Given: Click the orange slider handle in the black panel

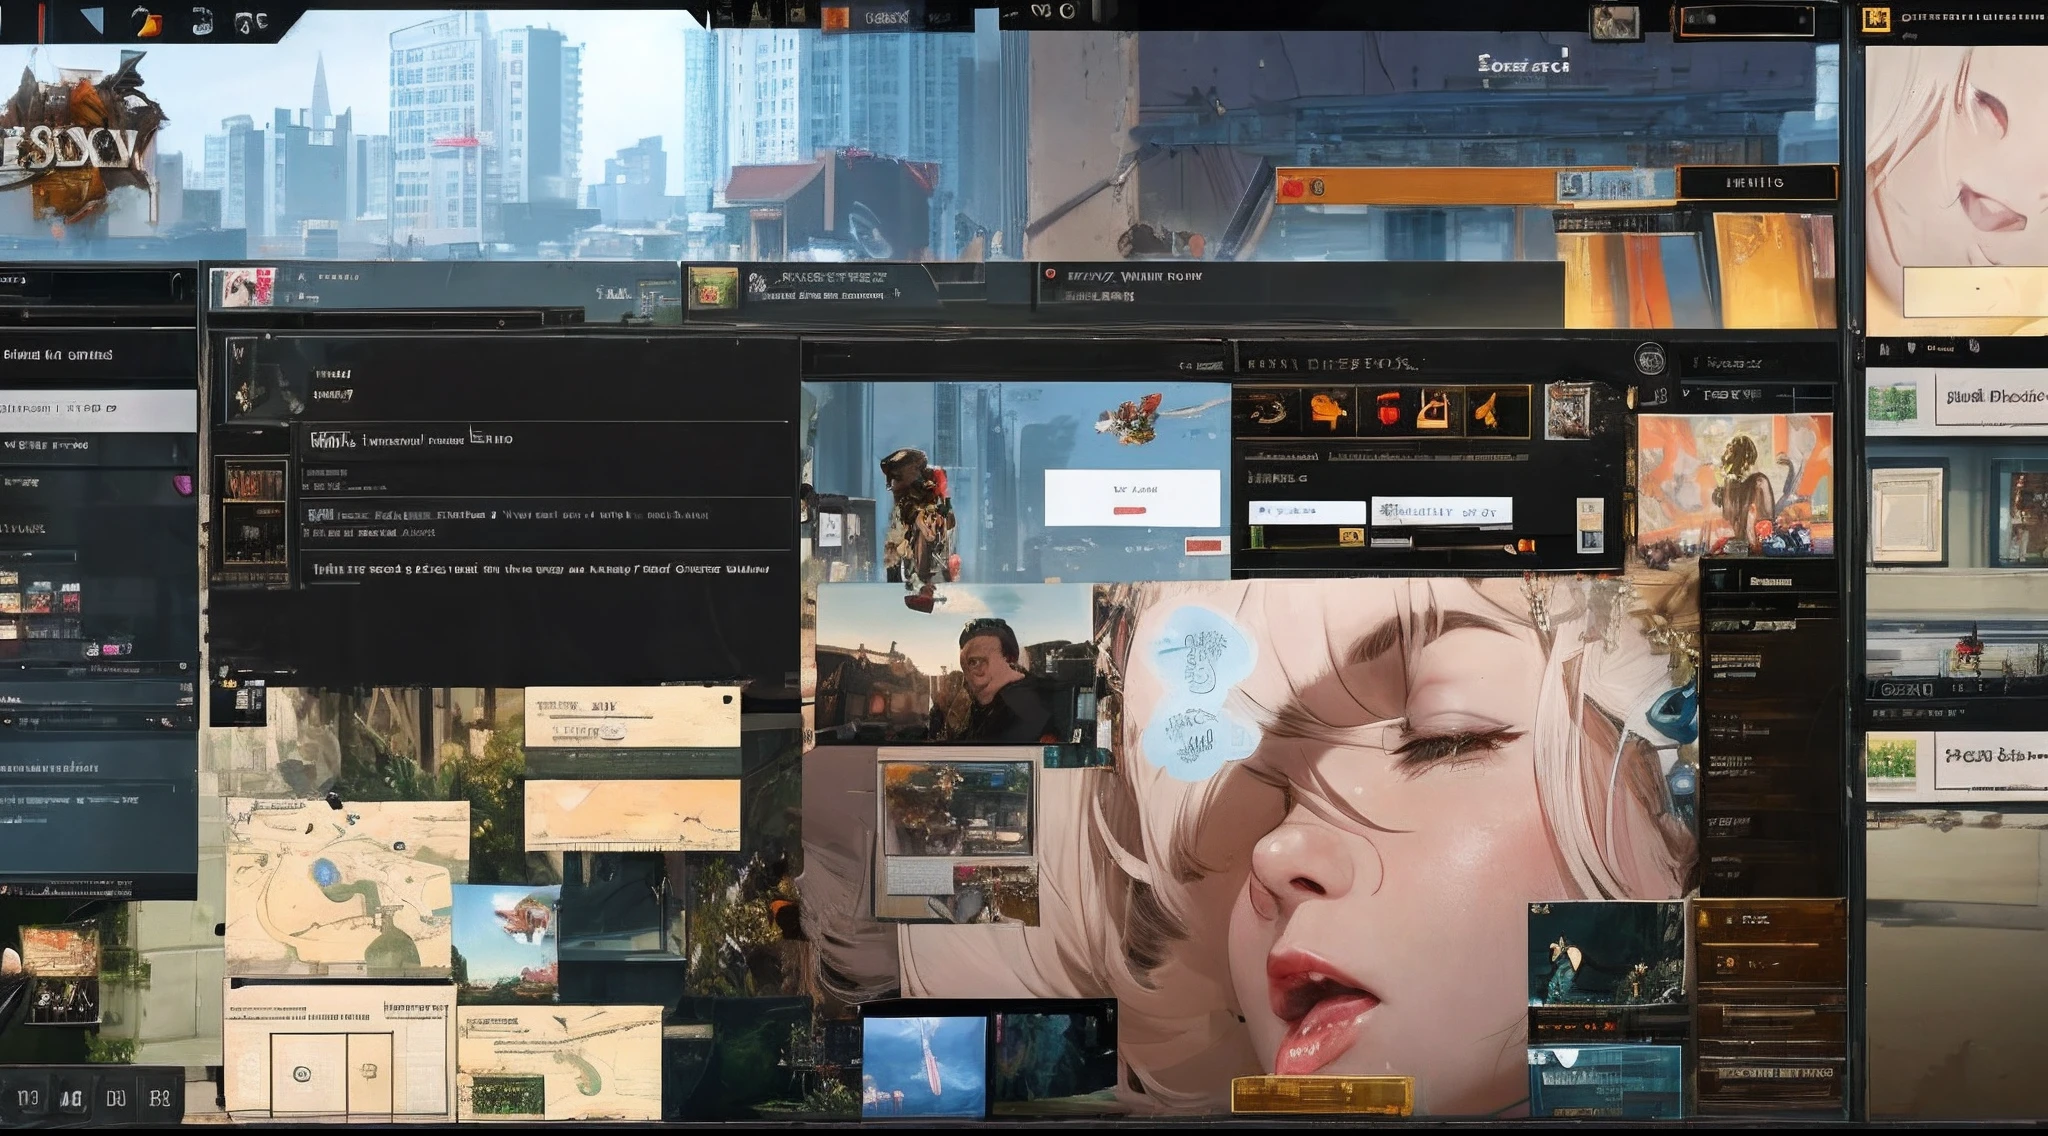Looking at the screenshot, I should click(1526, 546).
